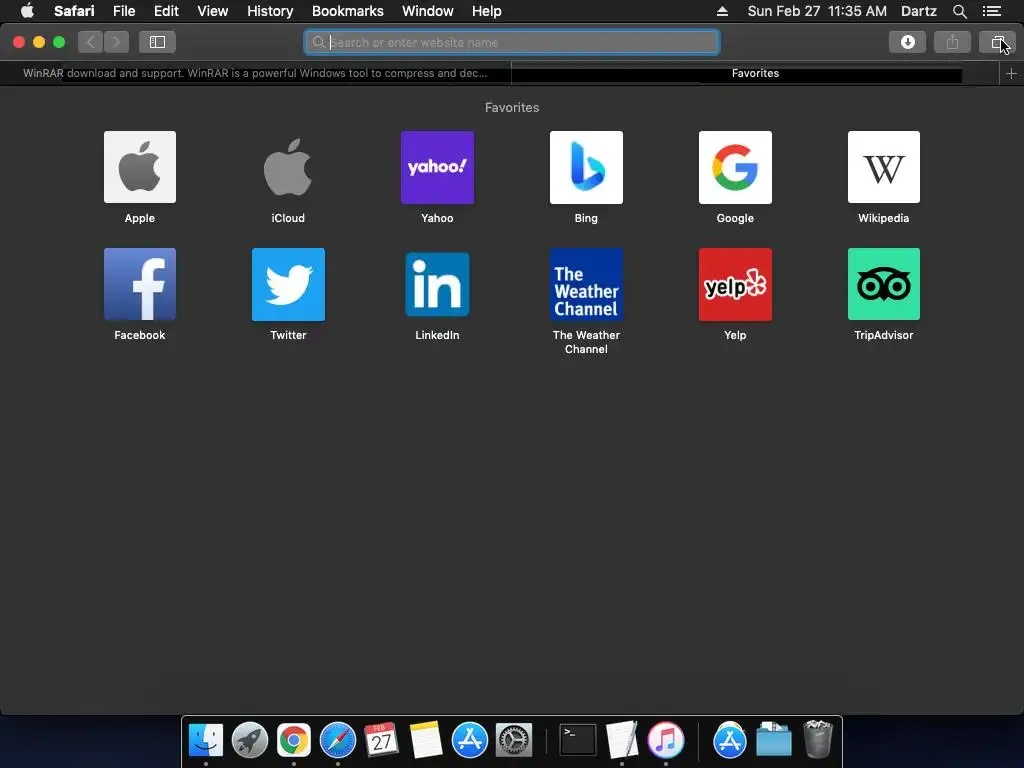1024x768 pixels.
Task: Open the History menu
Action: click(x=270, y=11)
